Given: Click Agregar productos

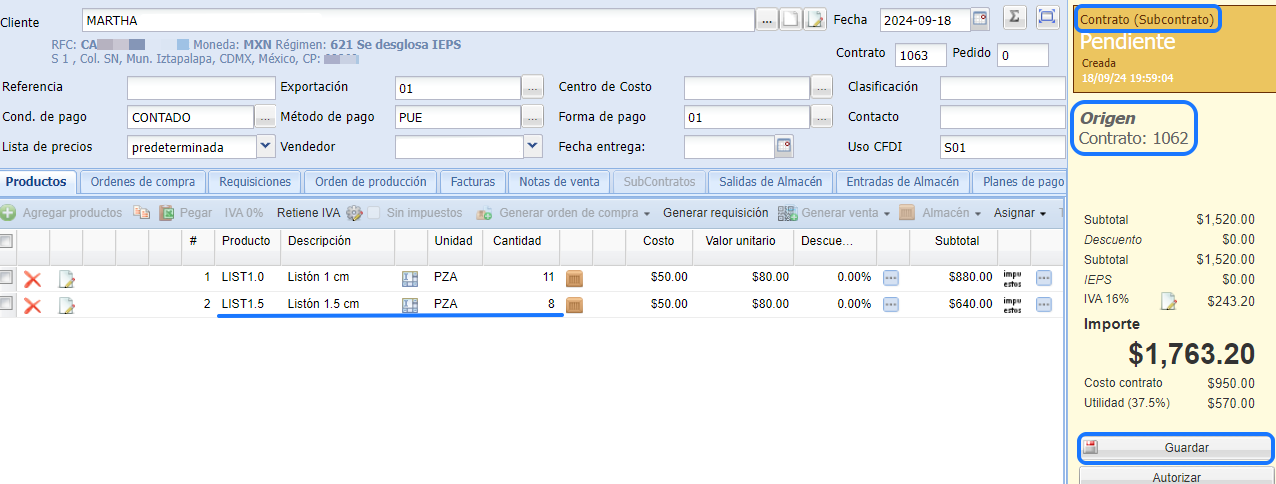Looking at the screenshot, I should (62, 213).
